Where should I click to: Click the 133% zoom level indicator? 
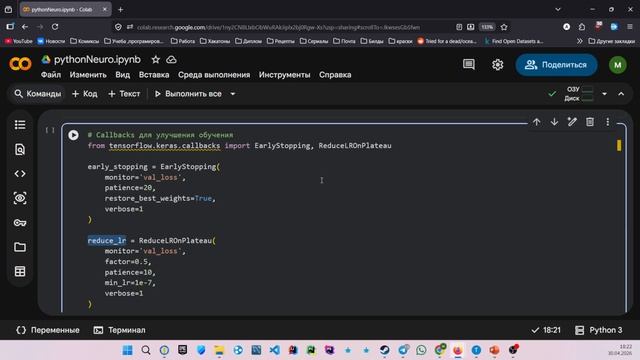point(487,27)
